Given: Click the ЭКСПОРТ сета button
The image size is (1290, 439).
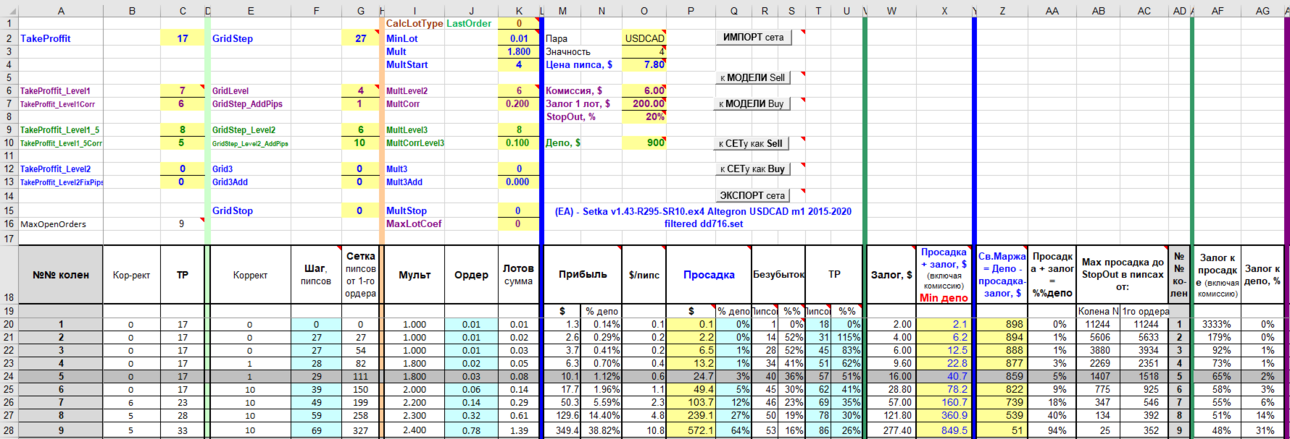Looking at the screenshot, I should [754, 195].
